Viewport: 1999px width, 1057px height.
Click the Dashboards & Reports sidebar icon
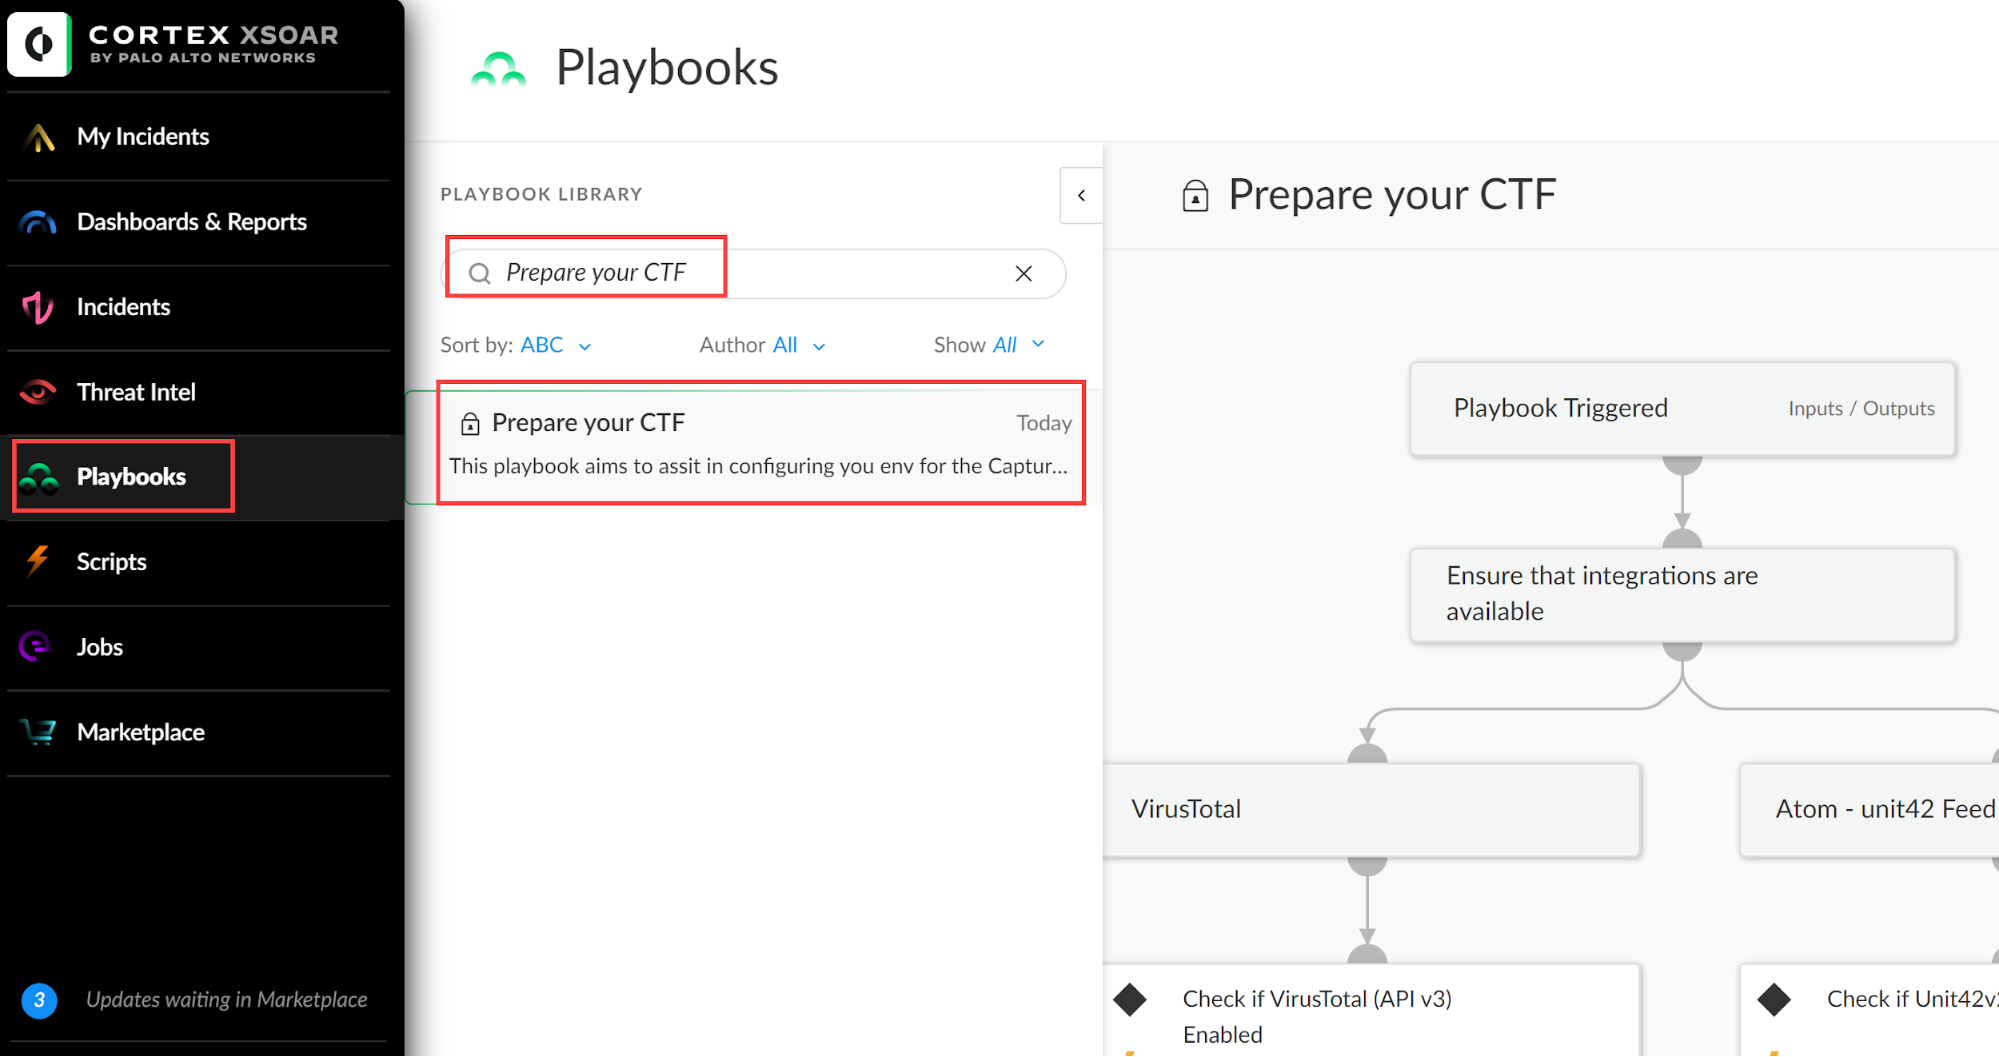pos(38,222)
